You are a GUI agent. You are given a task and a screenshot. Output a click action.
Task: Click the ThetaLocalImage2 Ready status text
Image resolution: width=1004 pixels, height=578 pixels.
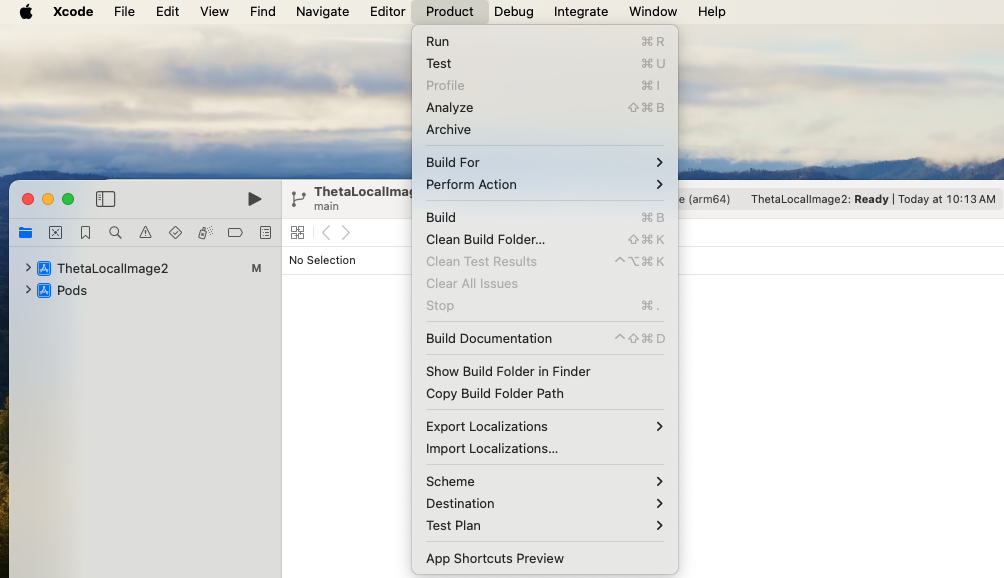820,199
